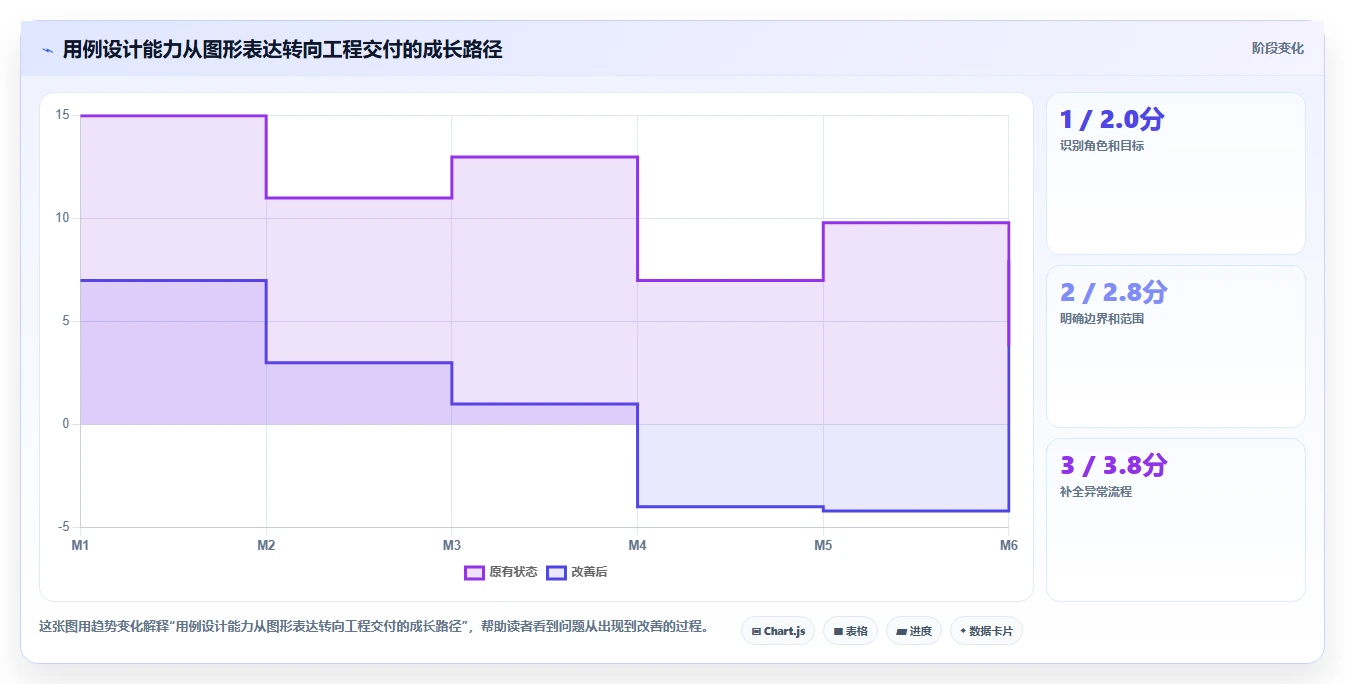Click the 3 / 3.8分 score value
The width and height of the screenshot is (1345, 684).
pyautogui.click(x=1114, y=465)
